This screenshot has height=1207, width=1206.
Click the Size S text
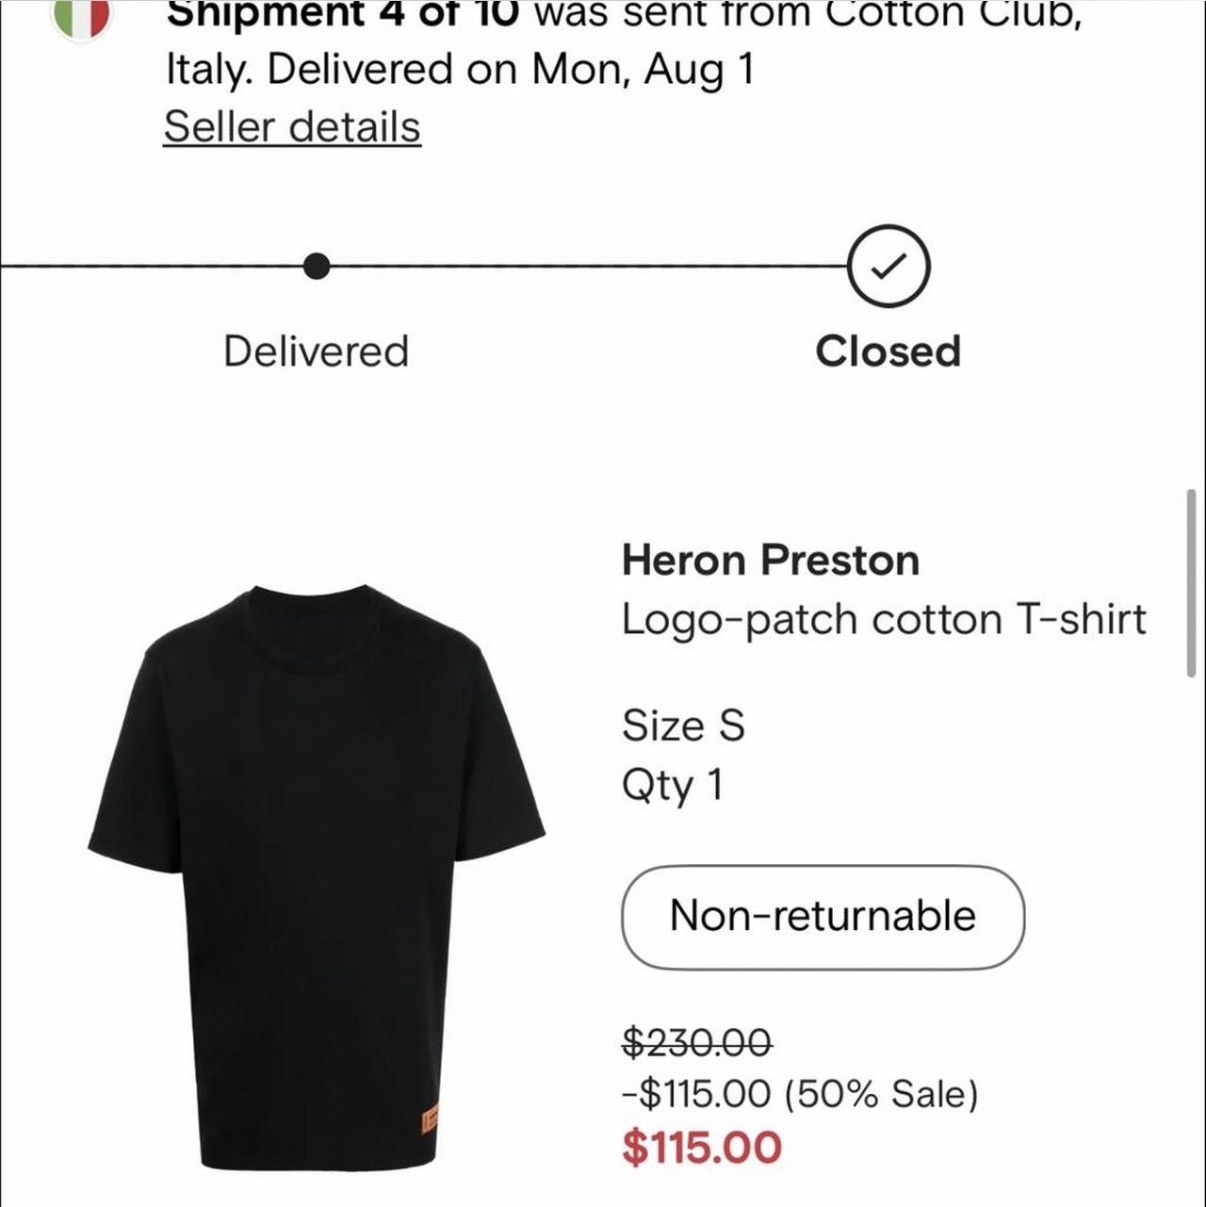pyautogui.click(x=683, y=725)
